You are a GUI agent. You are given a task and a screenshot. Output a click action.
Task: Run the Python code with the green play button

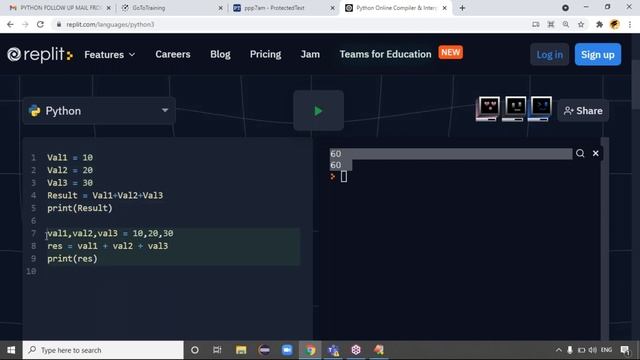pyautogui.click(x=318, y=111)
